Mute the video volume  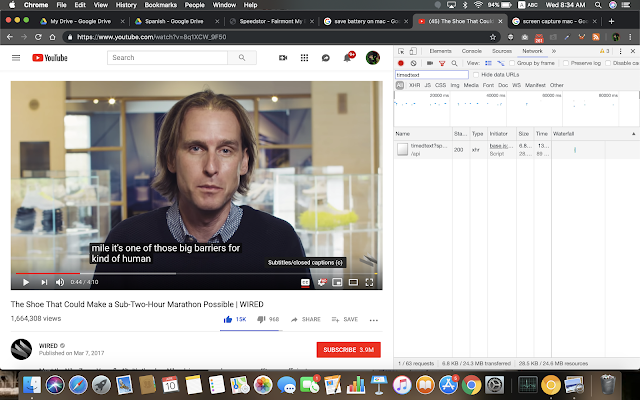point(60,282)
